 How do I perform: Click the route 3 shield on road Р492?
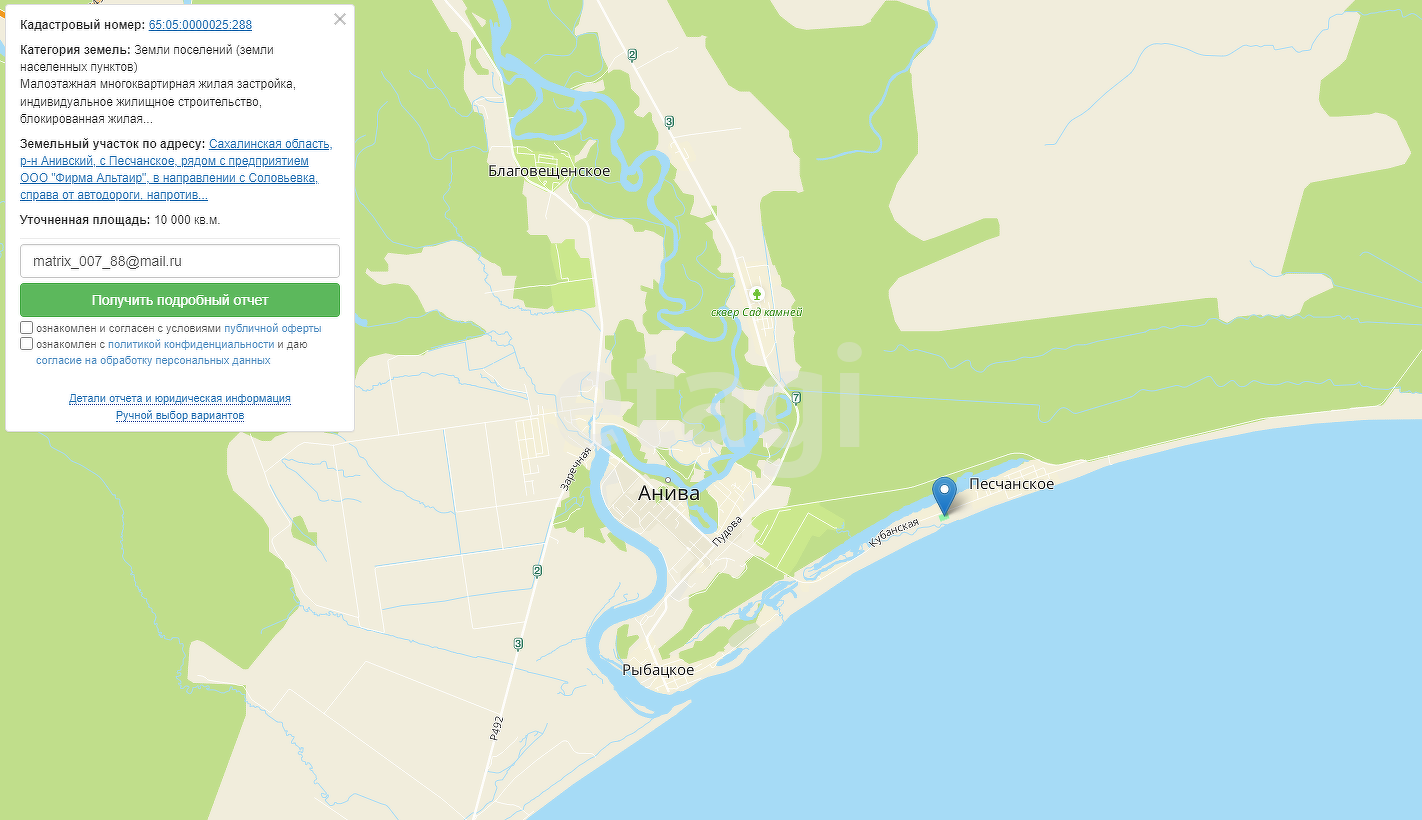518,643
